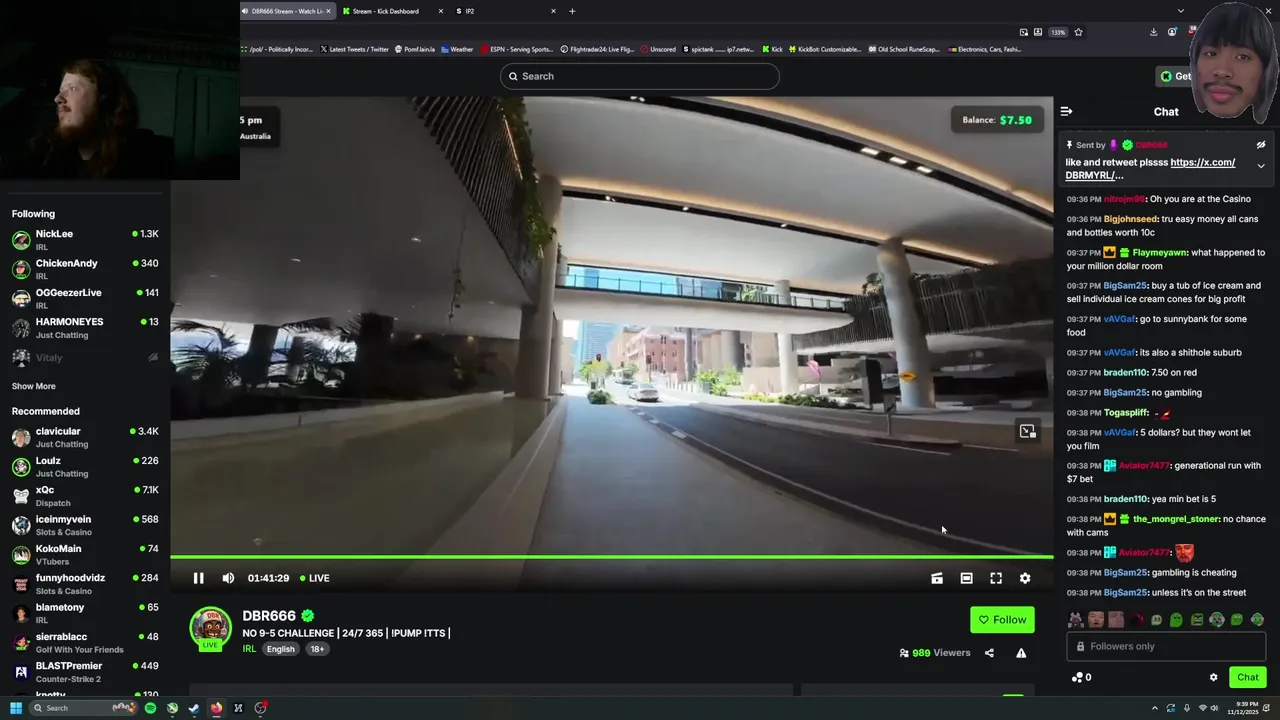Image resolution: width=1280 pixels, height=720 pixels.
Task: Expand Following list with Show More
Action: coord(33,386)
